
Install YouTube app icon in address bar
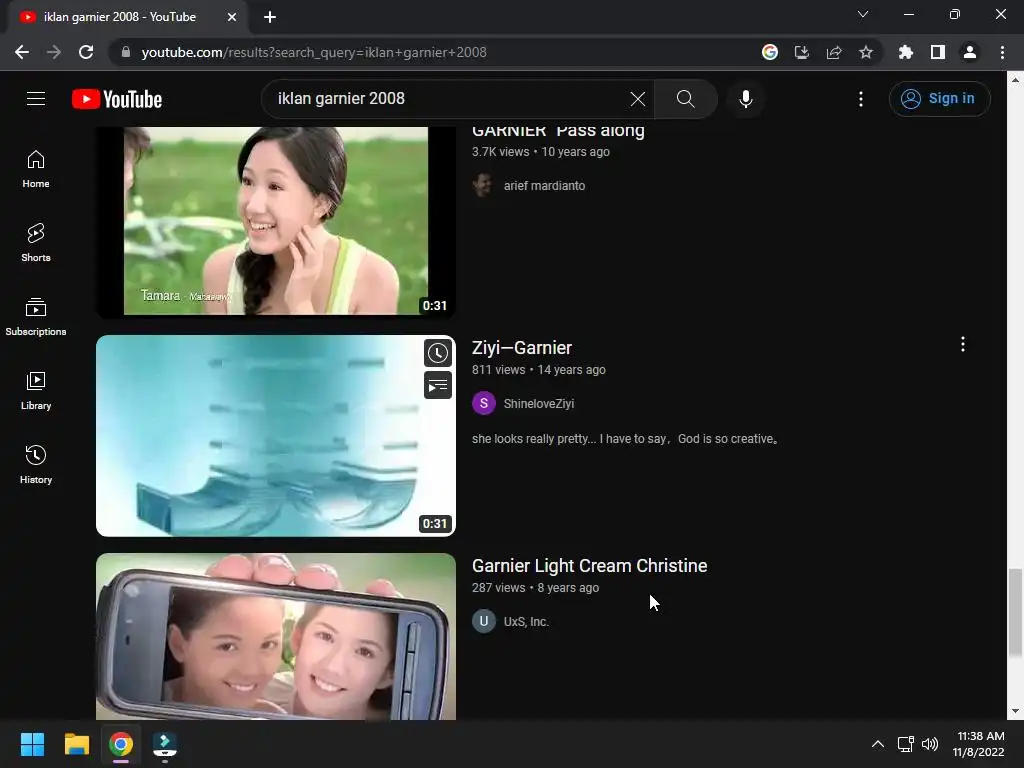tap(802, 52)
